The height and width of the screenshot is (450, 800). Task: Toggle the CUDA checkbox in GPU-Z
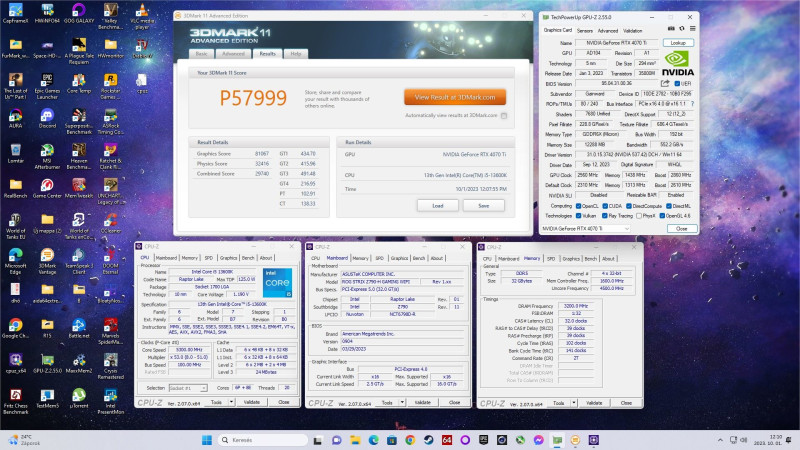tap(605, 206)
